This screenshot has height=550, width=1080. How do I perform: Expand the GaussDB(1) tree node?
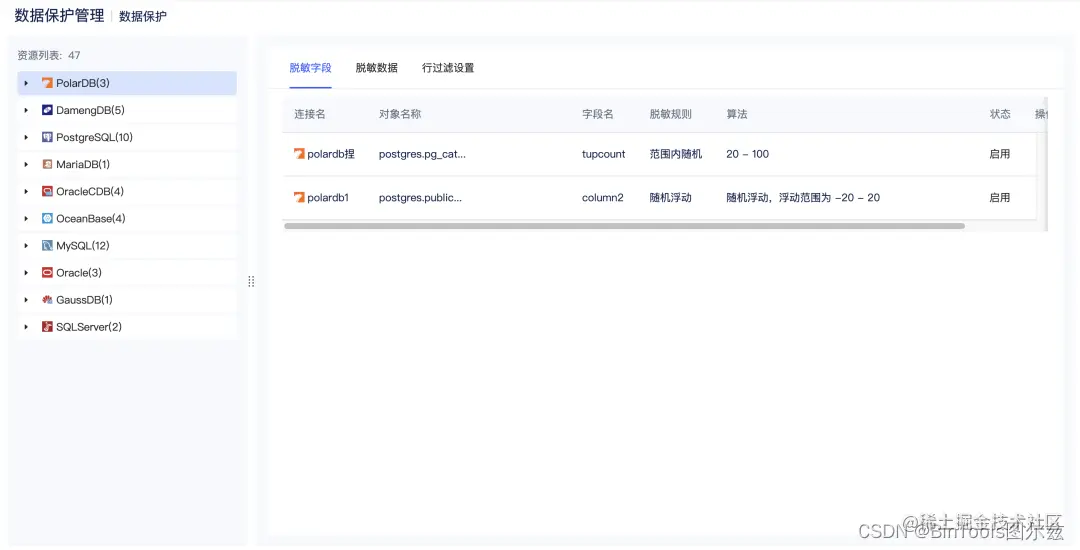point(26,300)
